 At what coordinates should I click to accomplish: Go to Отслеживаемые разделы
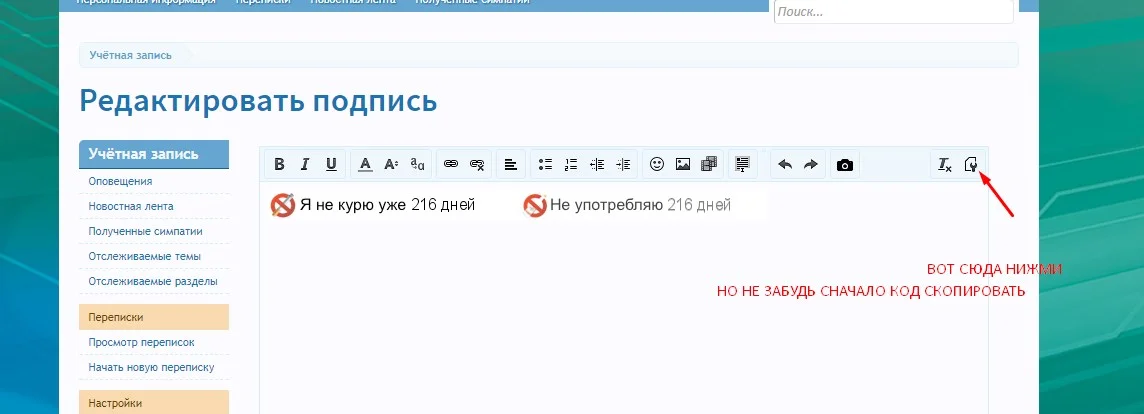click(153, 281)
